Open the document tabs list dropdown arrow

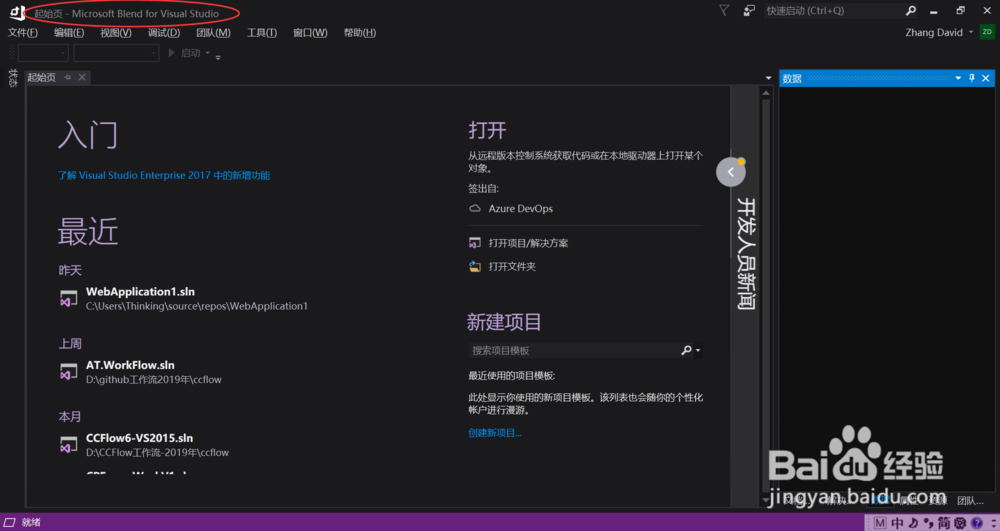768,78
